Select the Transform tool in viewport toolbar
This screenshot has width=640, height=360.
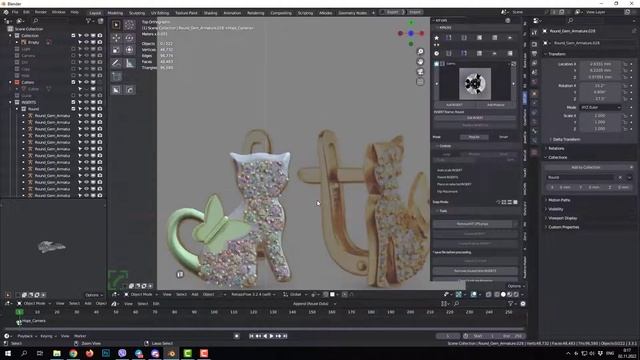(x=130, y=50)
